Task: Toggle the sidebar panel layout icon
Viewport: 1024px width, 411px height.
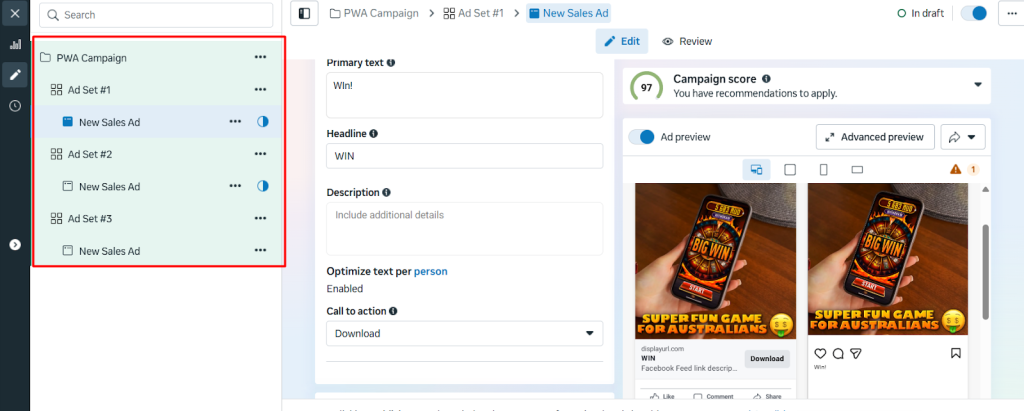Action: tap(304, 13)
